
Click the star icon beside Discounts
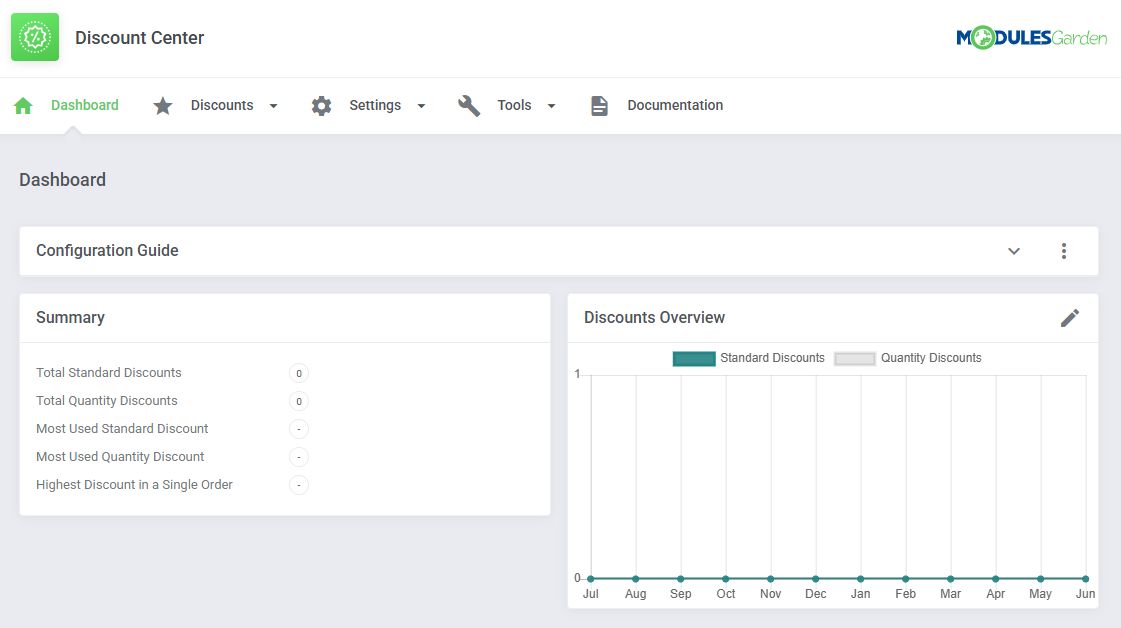pyautogui.click(x=163, y=106)
